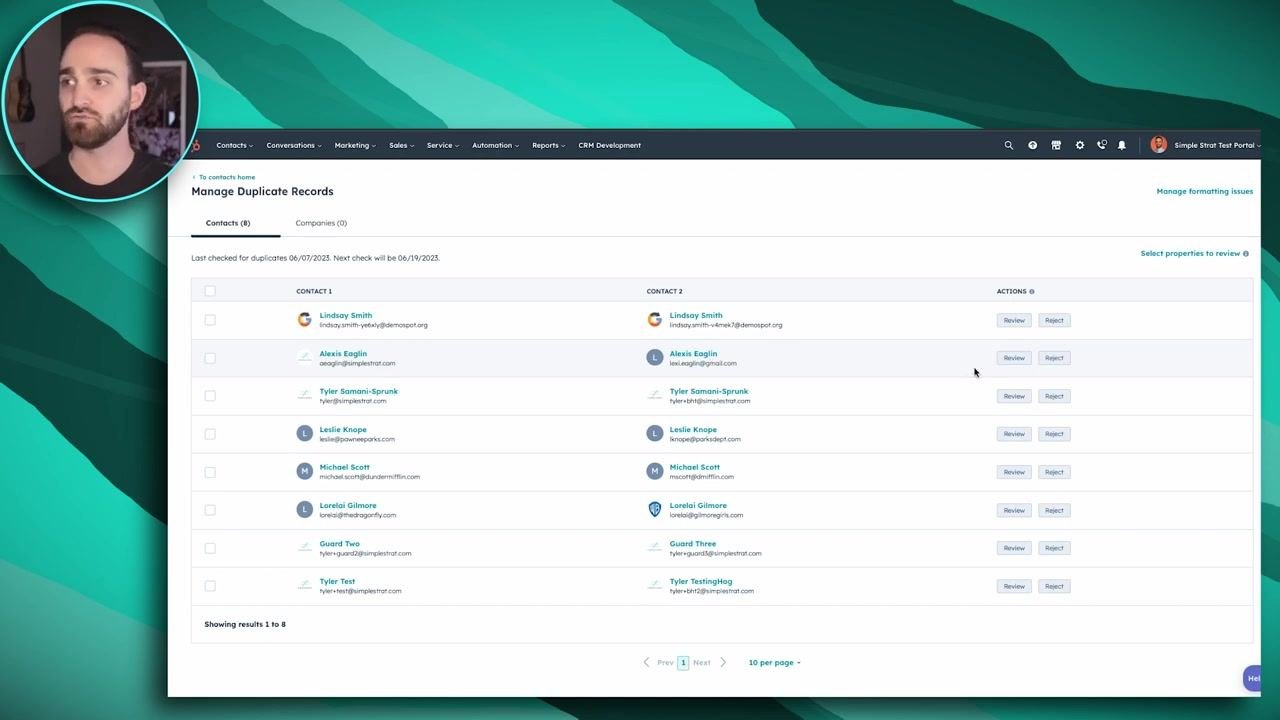The image size is (1280, 720).
Task: Check the Guard Two row checkbox
Action: (210, 548)
